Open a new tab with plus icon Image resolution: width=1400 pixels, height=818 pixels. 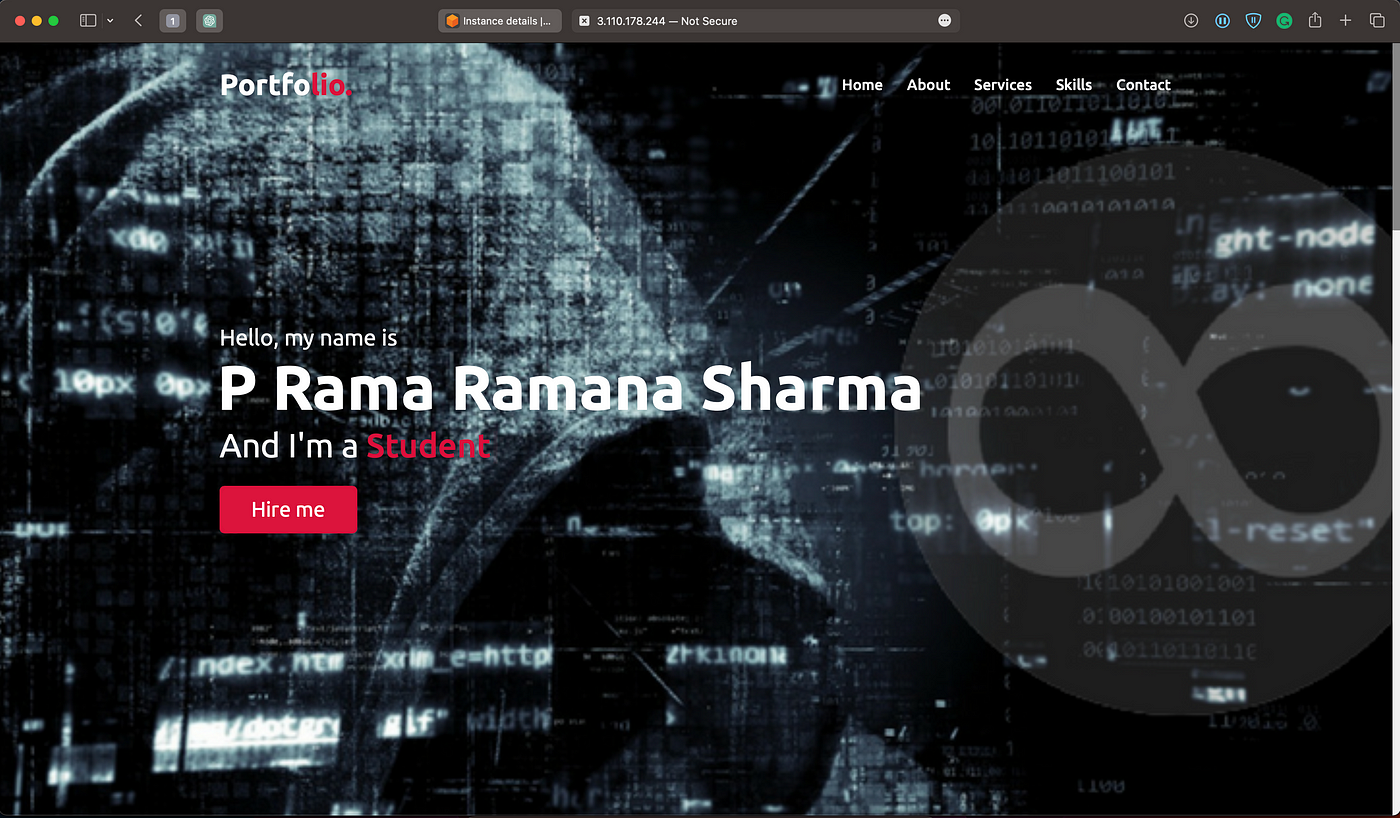click(x=1346, y=21)
